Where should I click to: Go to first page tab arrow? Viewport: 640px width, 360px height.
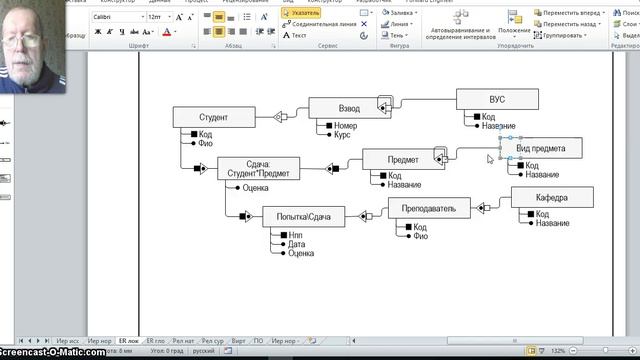pyautogui.click(x=21, y=341)
